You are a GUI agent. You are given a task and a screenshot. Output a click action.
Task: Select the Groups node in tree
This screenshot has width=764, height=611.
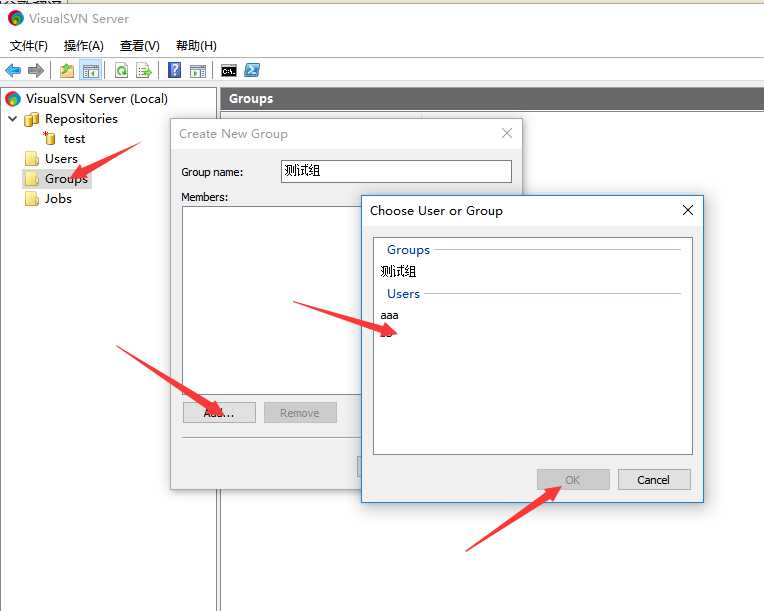click(66, 179)
